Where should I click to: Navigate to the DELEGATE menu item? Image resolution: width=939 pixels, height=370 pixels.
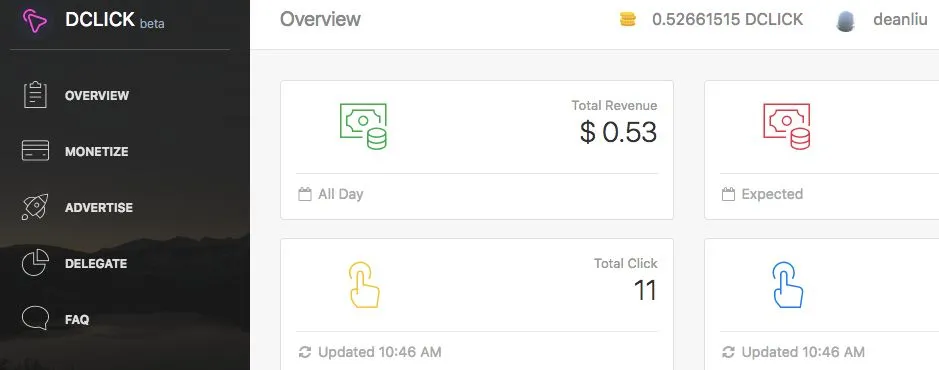(x=96, y=263)
